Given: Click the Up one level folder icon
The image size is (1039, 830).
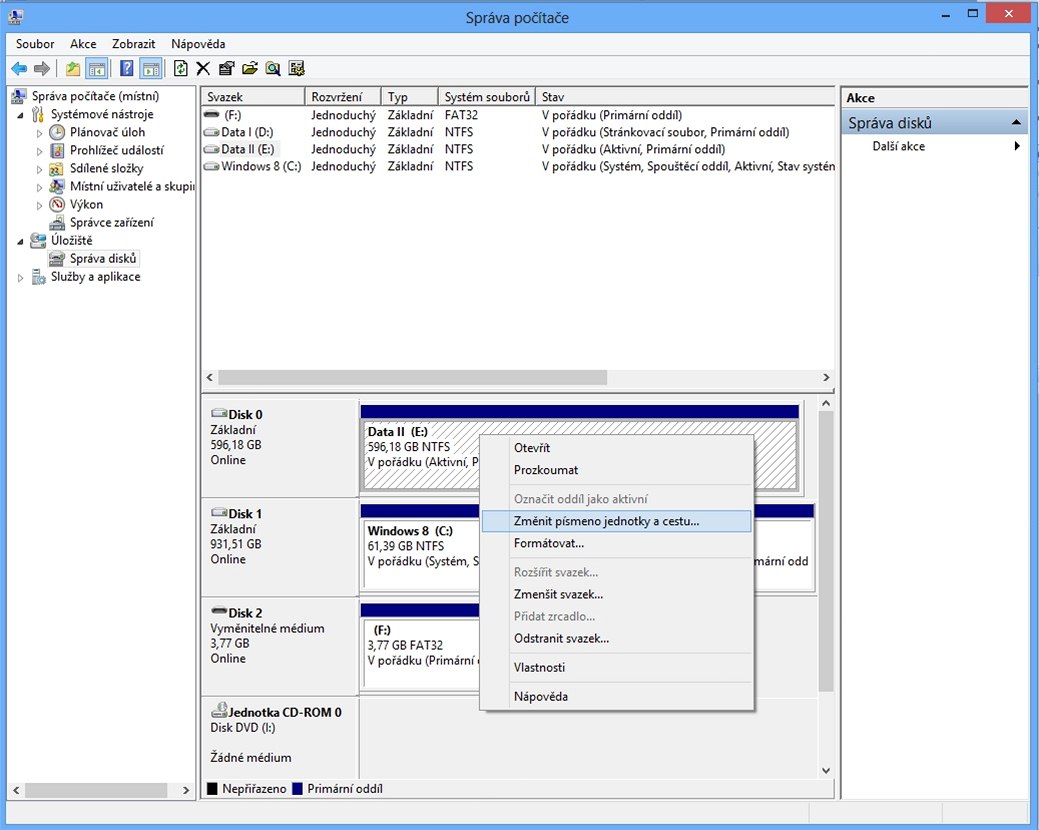Looking at the screenshot, I should 73,68.
